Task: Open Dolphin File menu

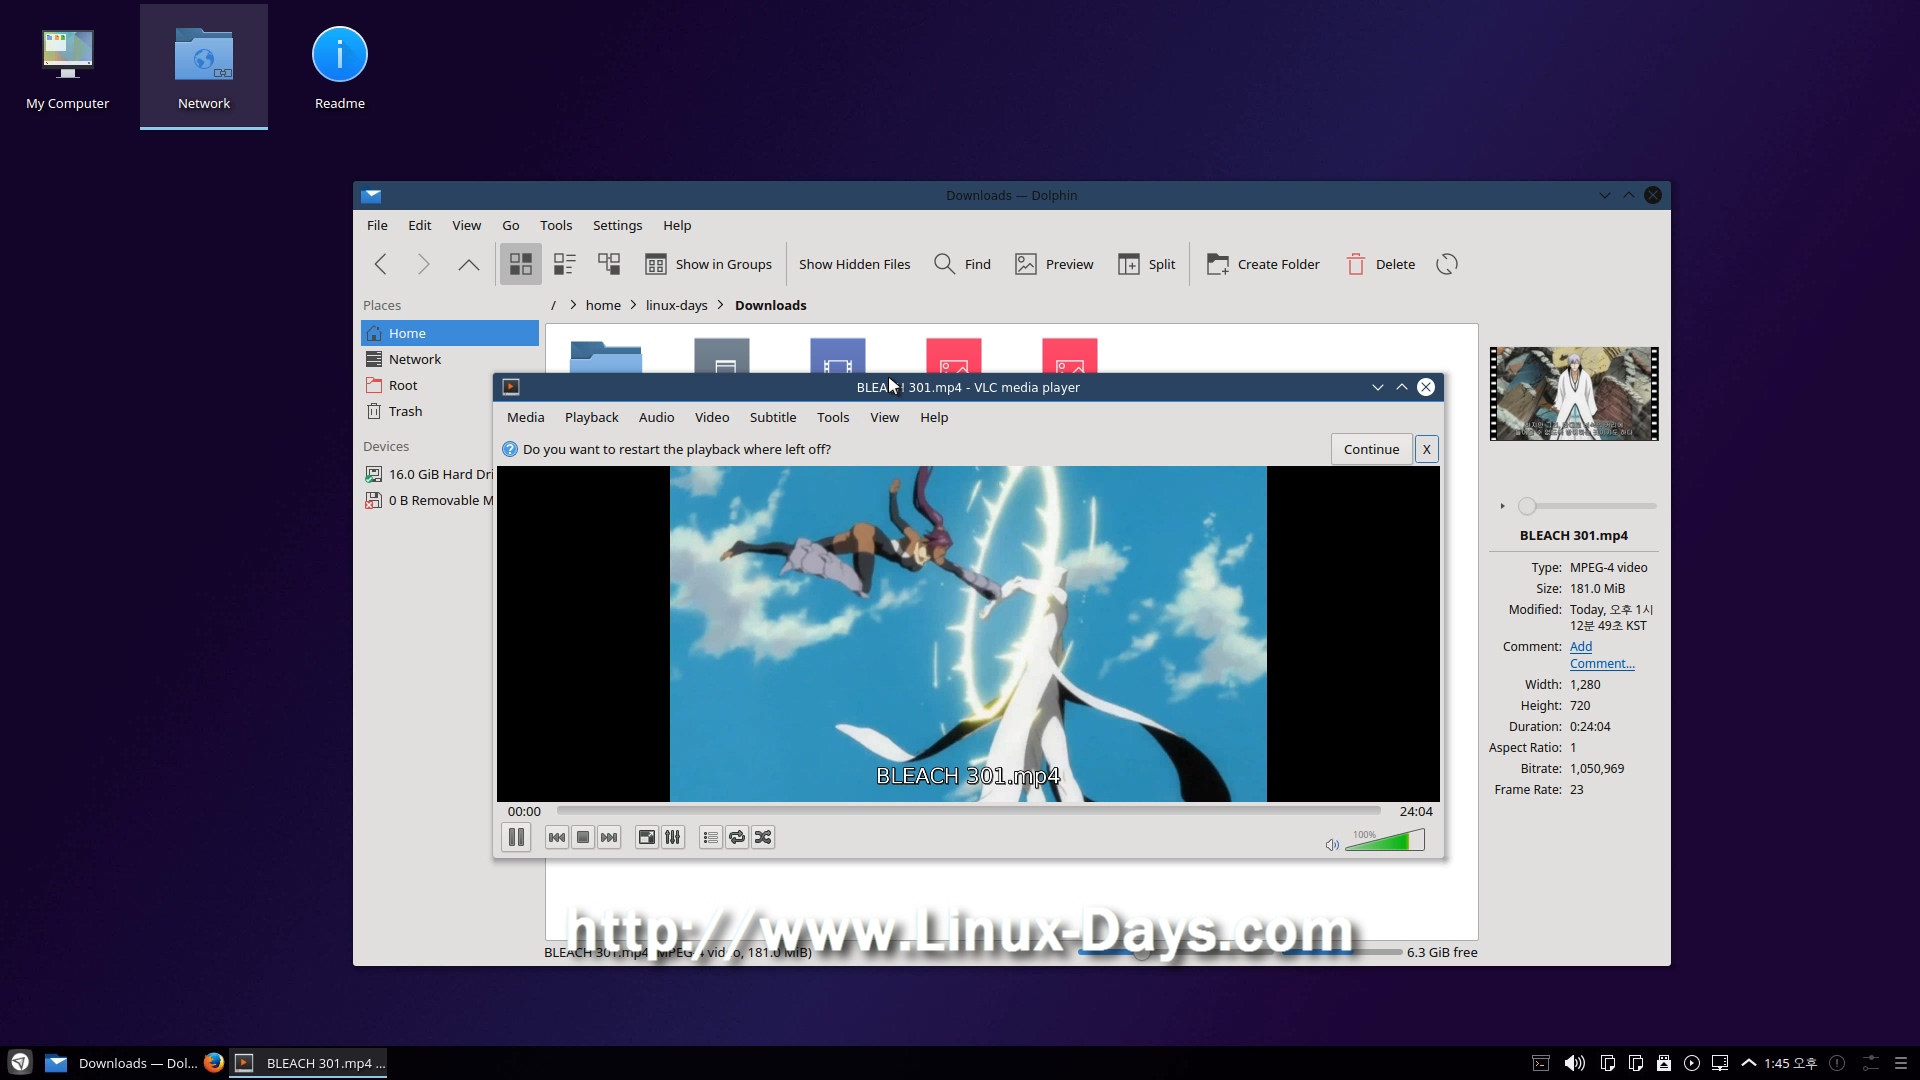Action: [377, 226]
